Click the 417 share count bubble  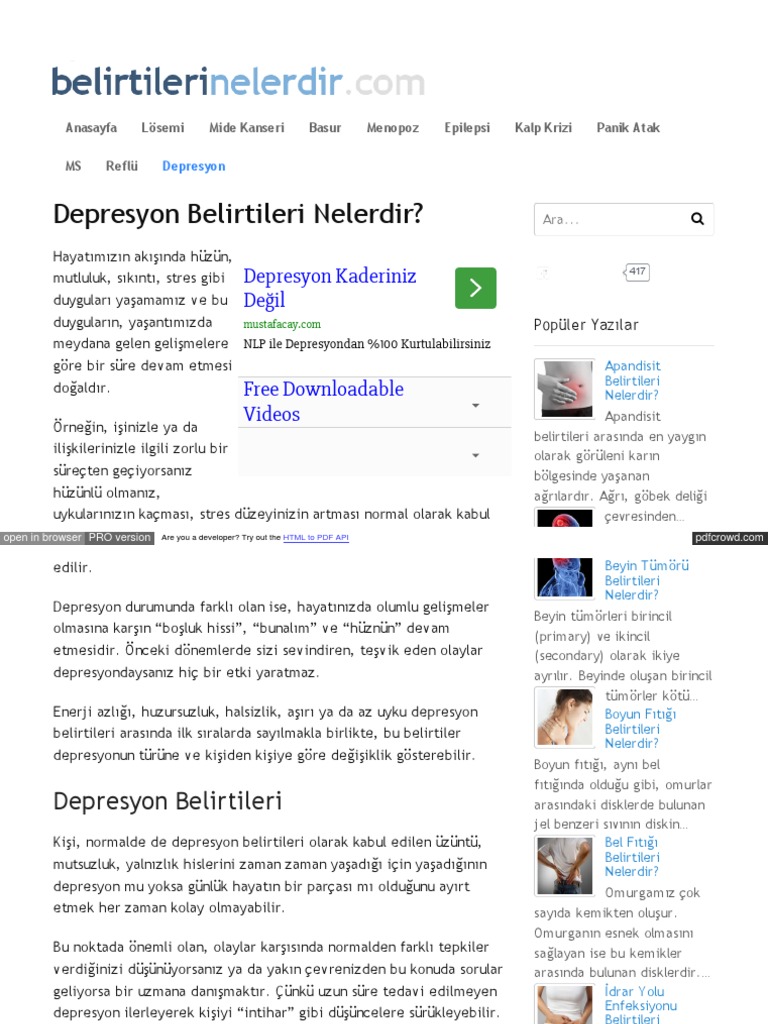[637, 272]
